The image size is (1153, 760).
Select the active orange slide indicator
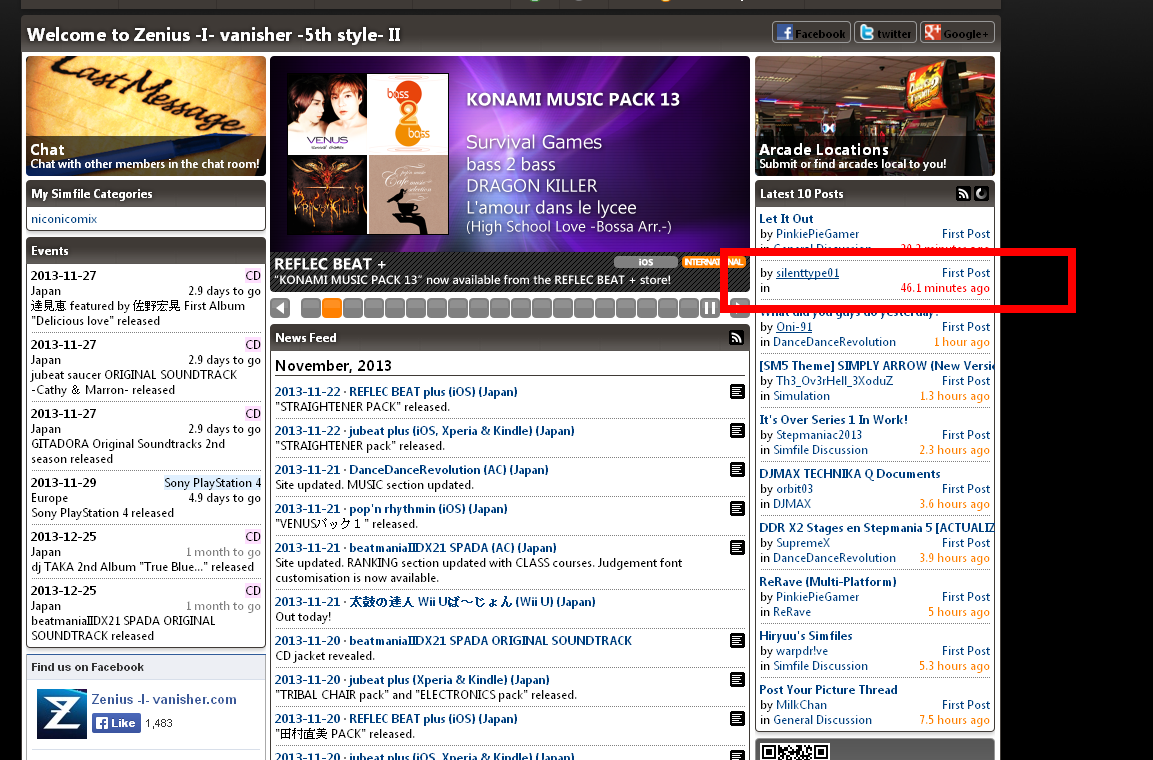coord(332,308)
